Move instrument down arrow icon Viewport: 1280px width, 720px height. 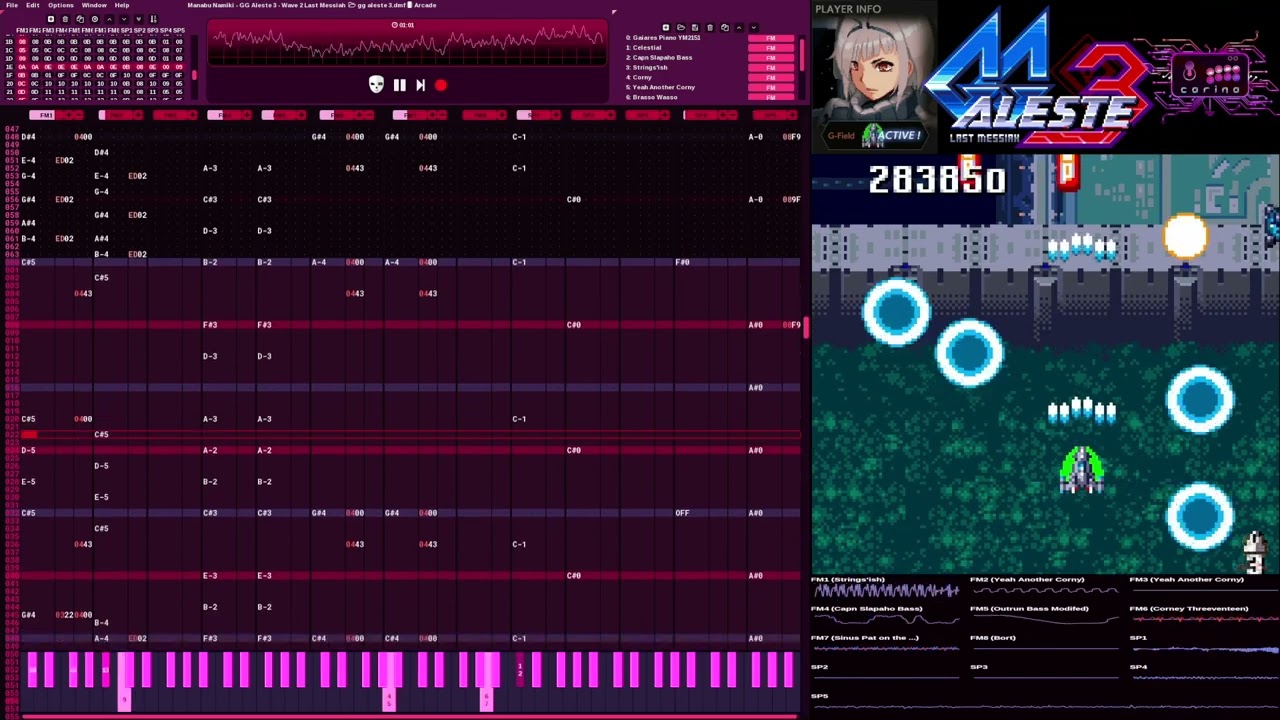tap(754, 27)
